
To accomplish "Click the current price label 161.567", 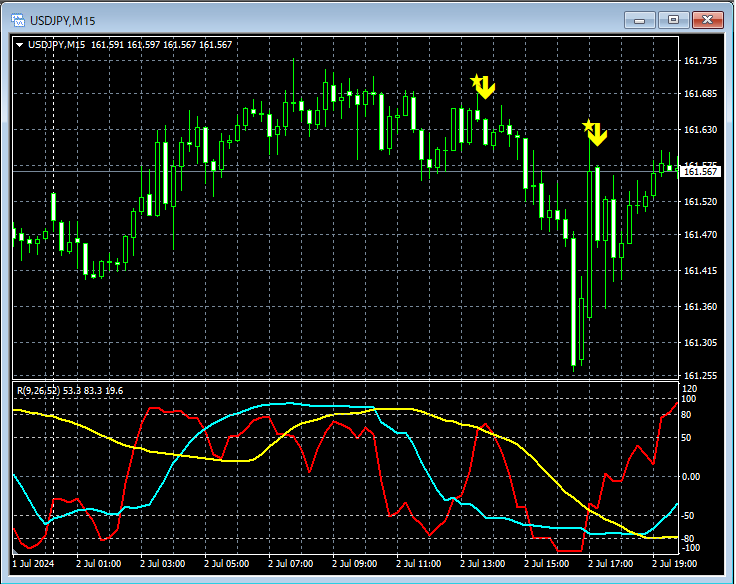I will click(x=700, y=172).
